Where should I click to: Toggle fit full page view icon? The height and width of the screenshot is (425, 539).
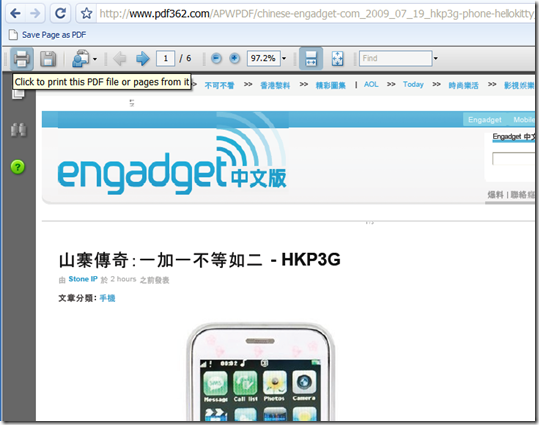pos(338,58)
